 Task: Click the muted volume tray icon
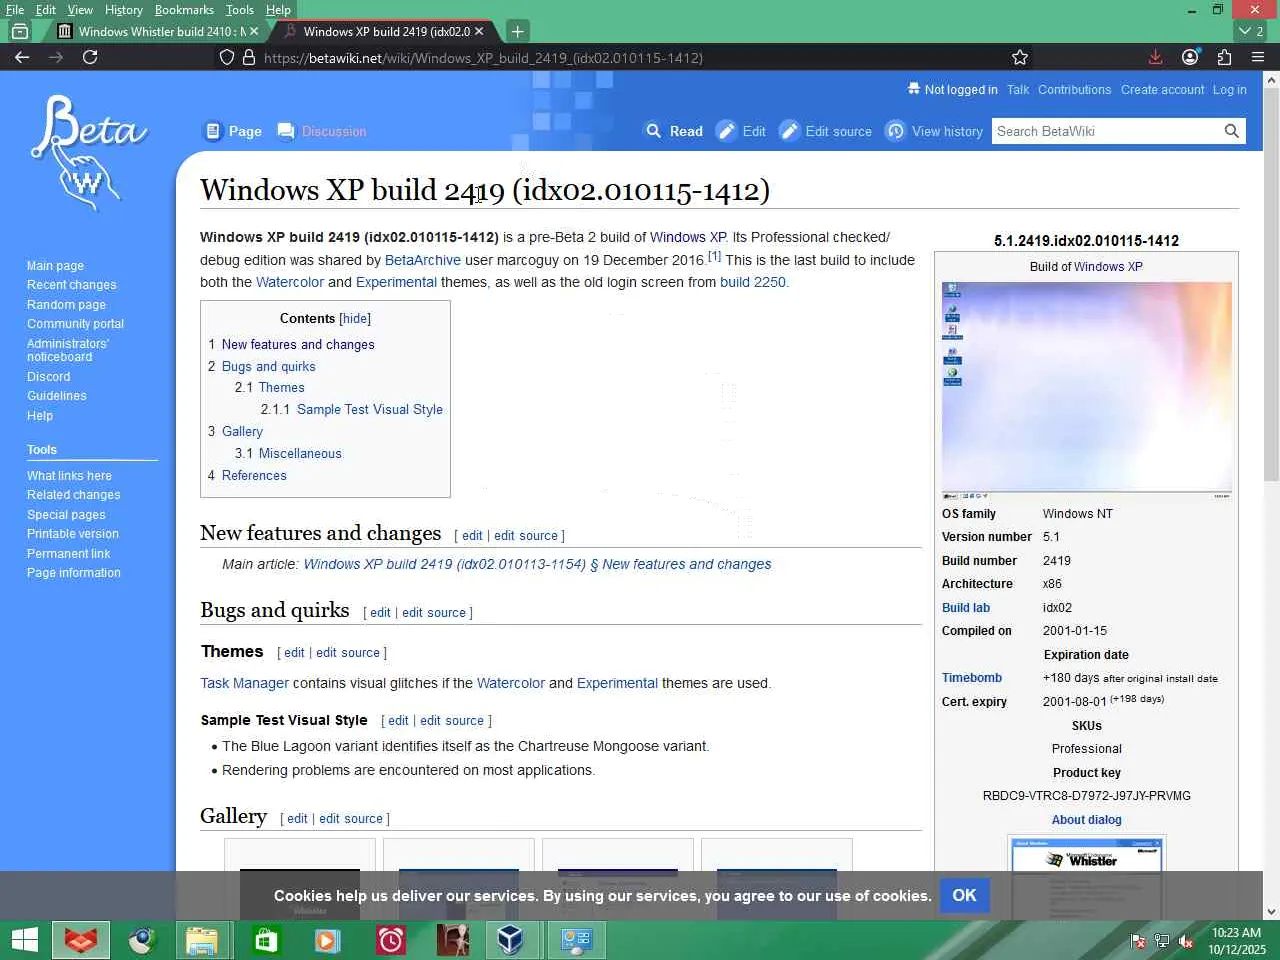(1186, 941)
